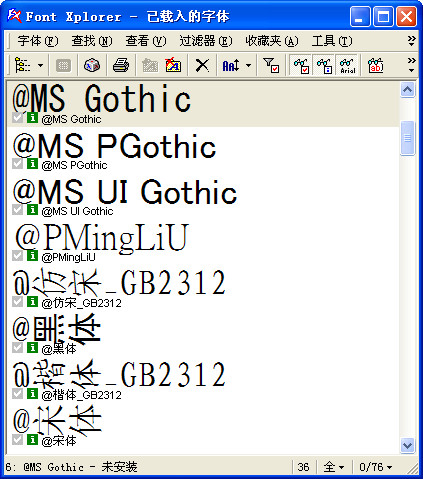Click the small @PMingLiU name label
The height and width of the screenshot is (479, 423).
[69, 257]
